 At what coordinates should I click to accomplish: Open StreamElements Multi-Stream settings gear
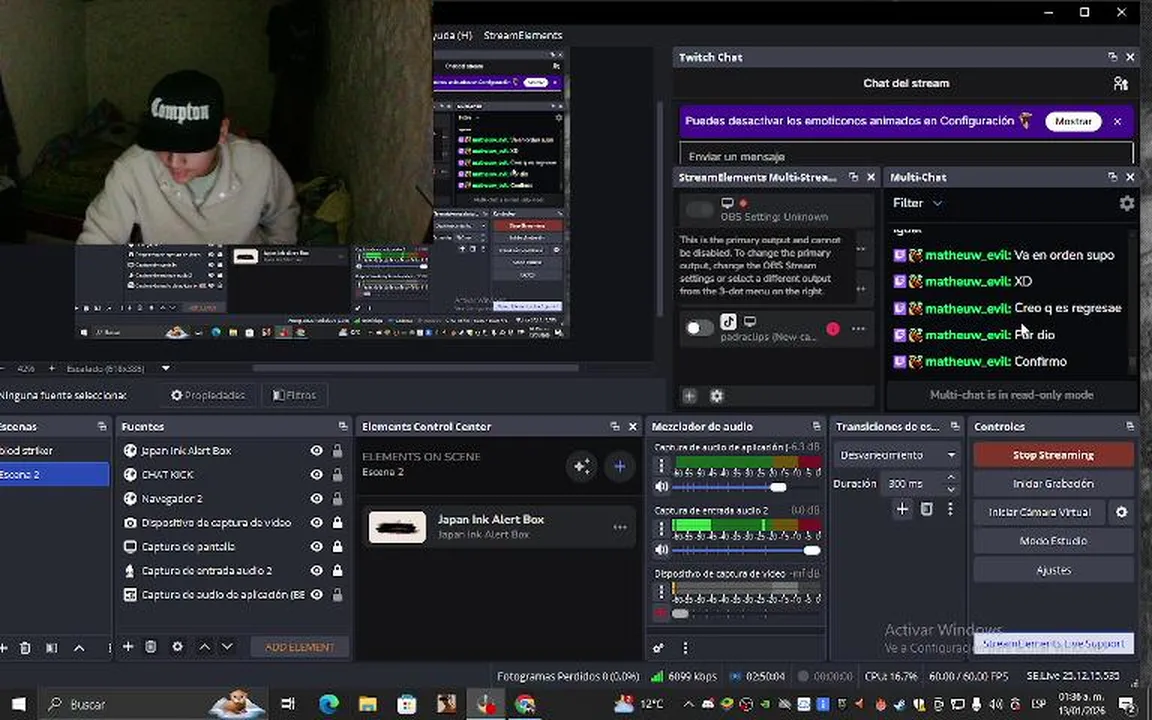pos(716,396)
